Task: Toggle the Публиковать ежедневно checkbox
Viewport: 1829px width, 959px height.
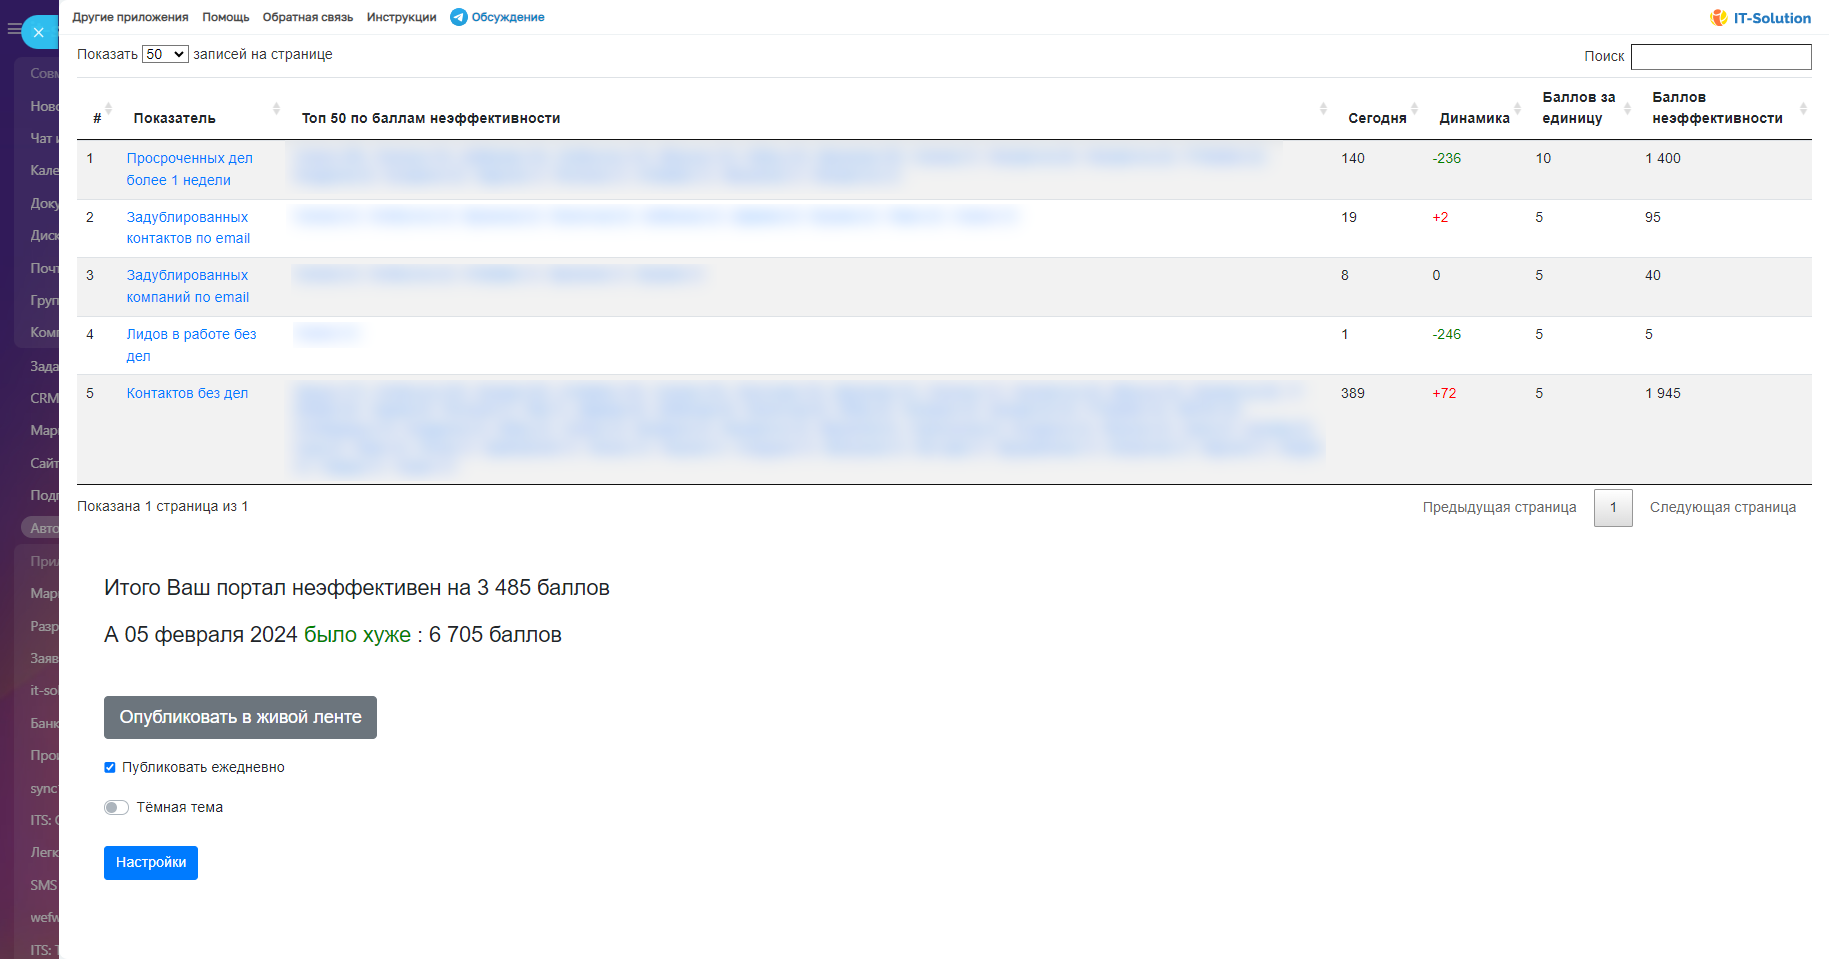Action: coord(110,768)
